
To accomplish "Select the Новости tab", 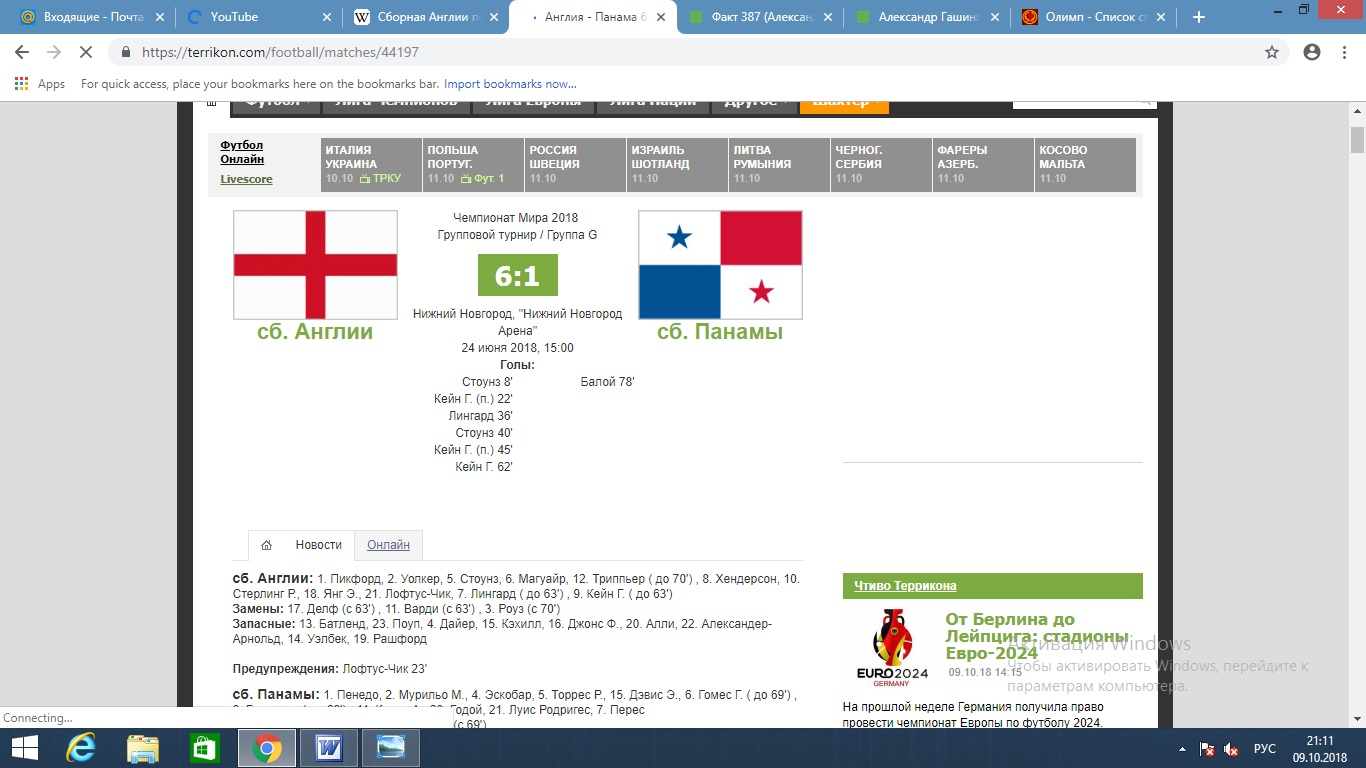I will pos(319,545).
